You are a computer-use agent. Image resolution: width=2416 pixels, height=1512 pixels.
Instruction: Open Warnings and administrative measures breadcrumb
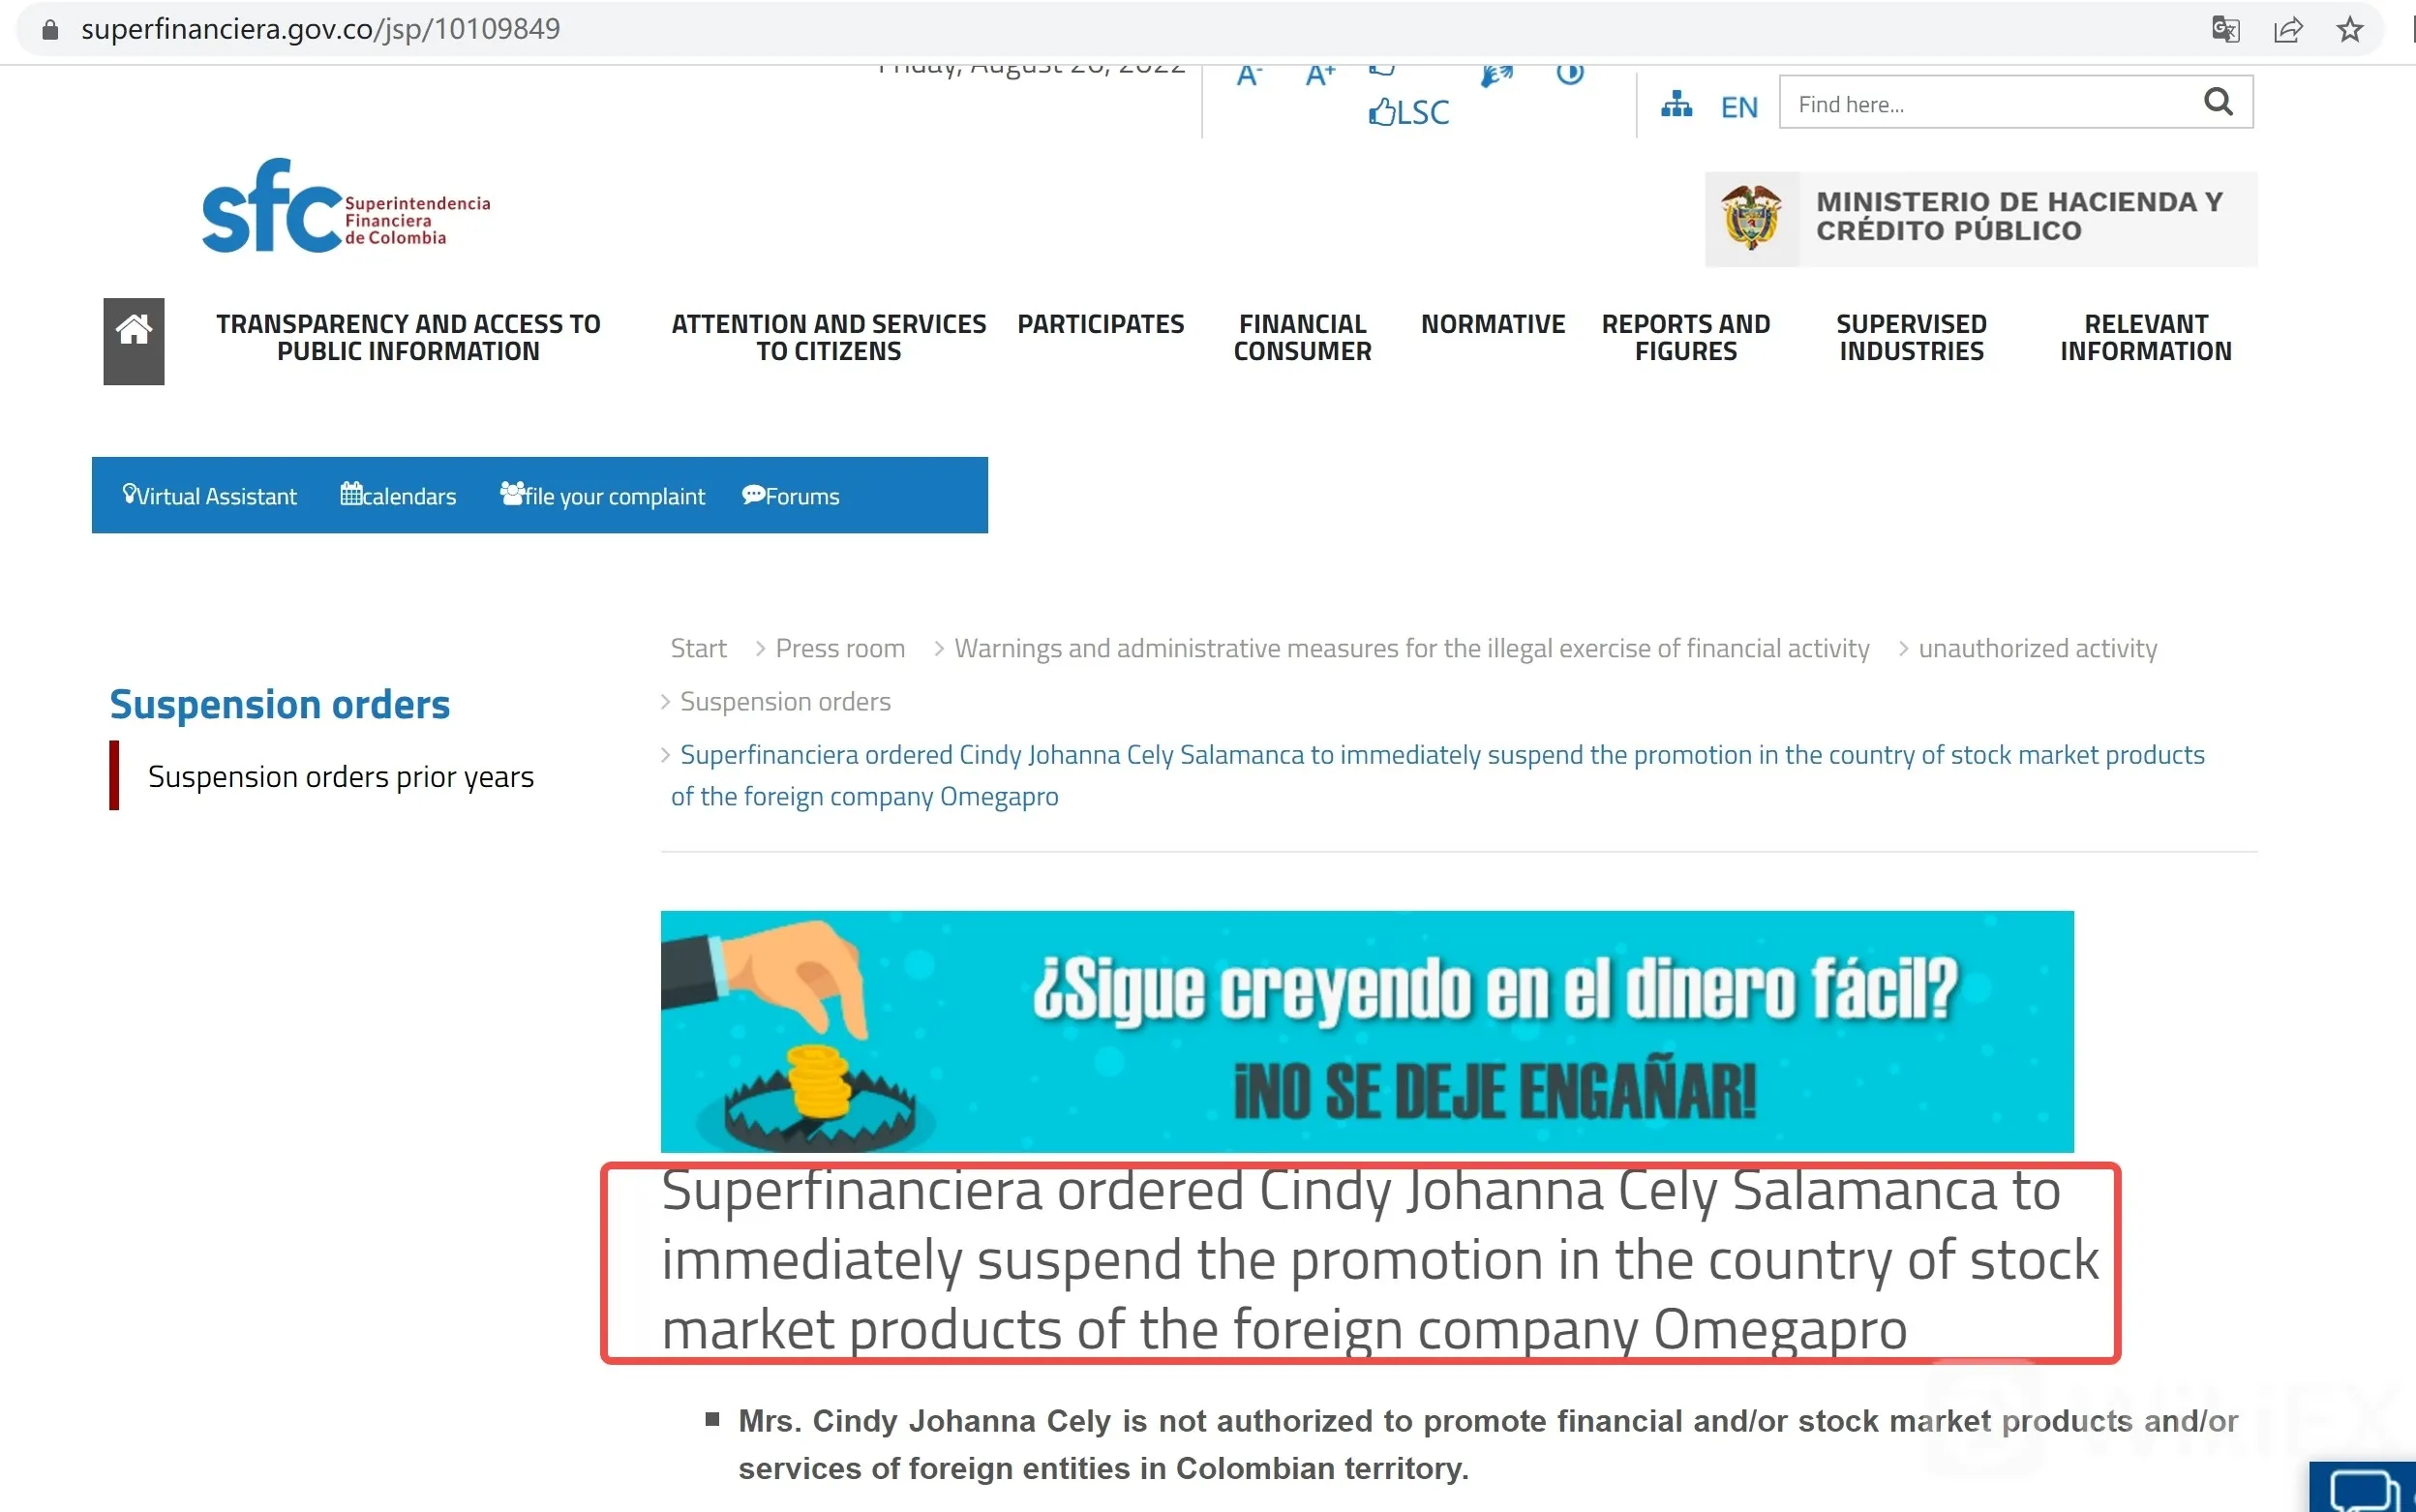[x=1412, y=648]
